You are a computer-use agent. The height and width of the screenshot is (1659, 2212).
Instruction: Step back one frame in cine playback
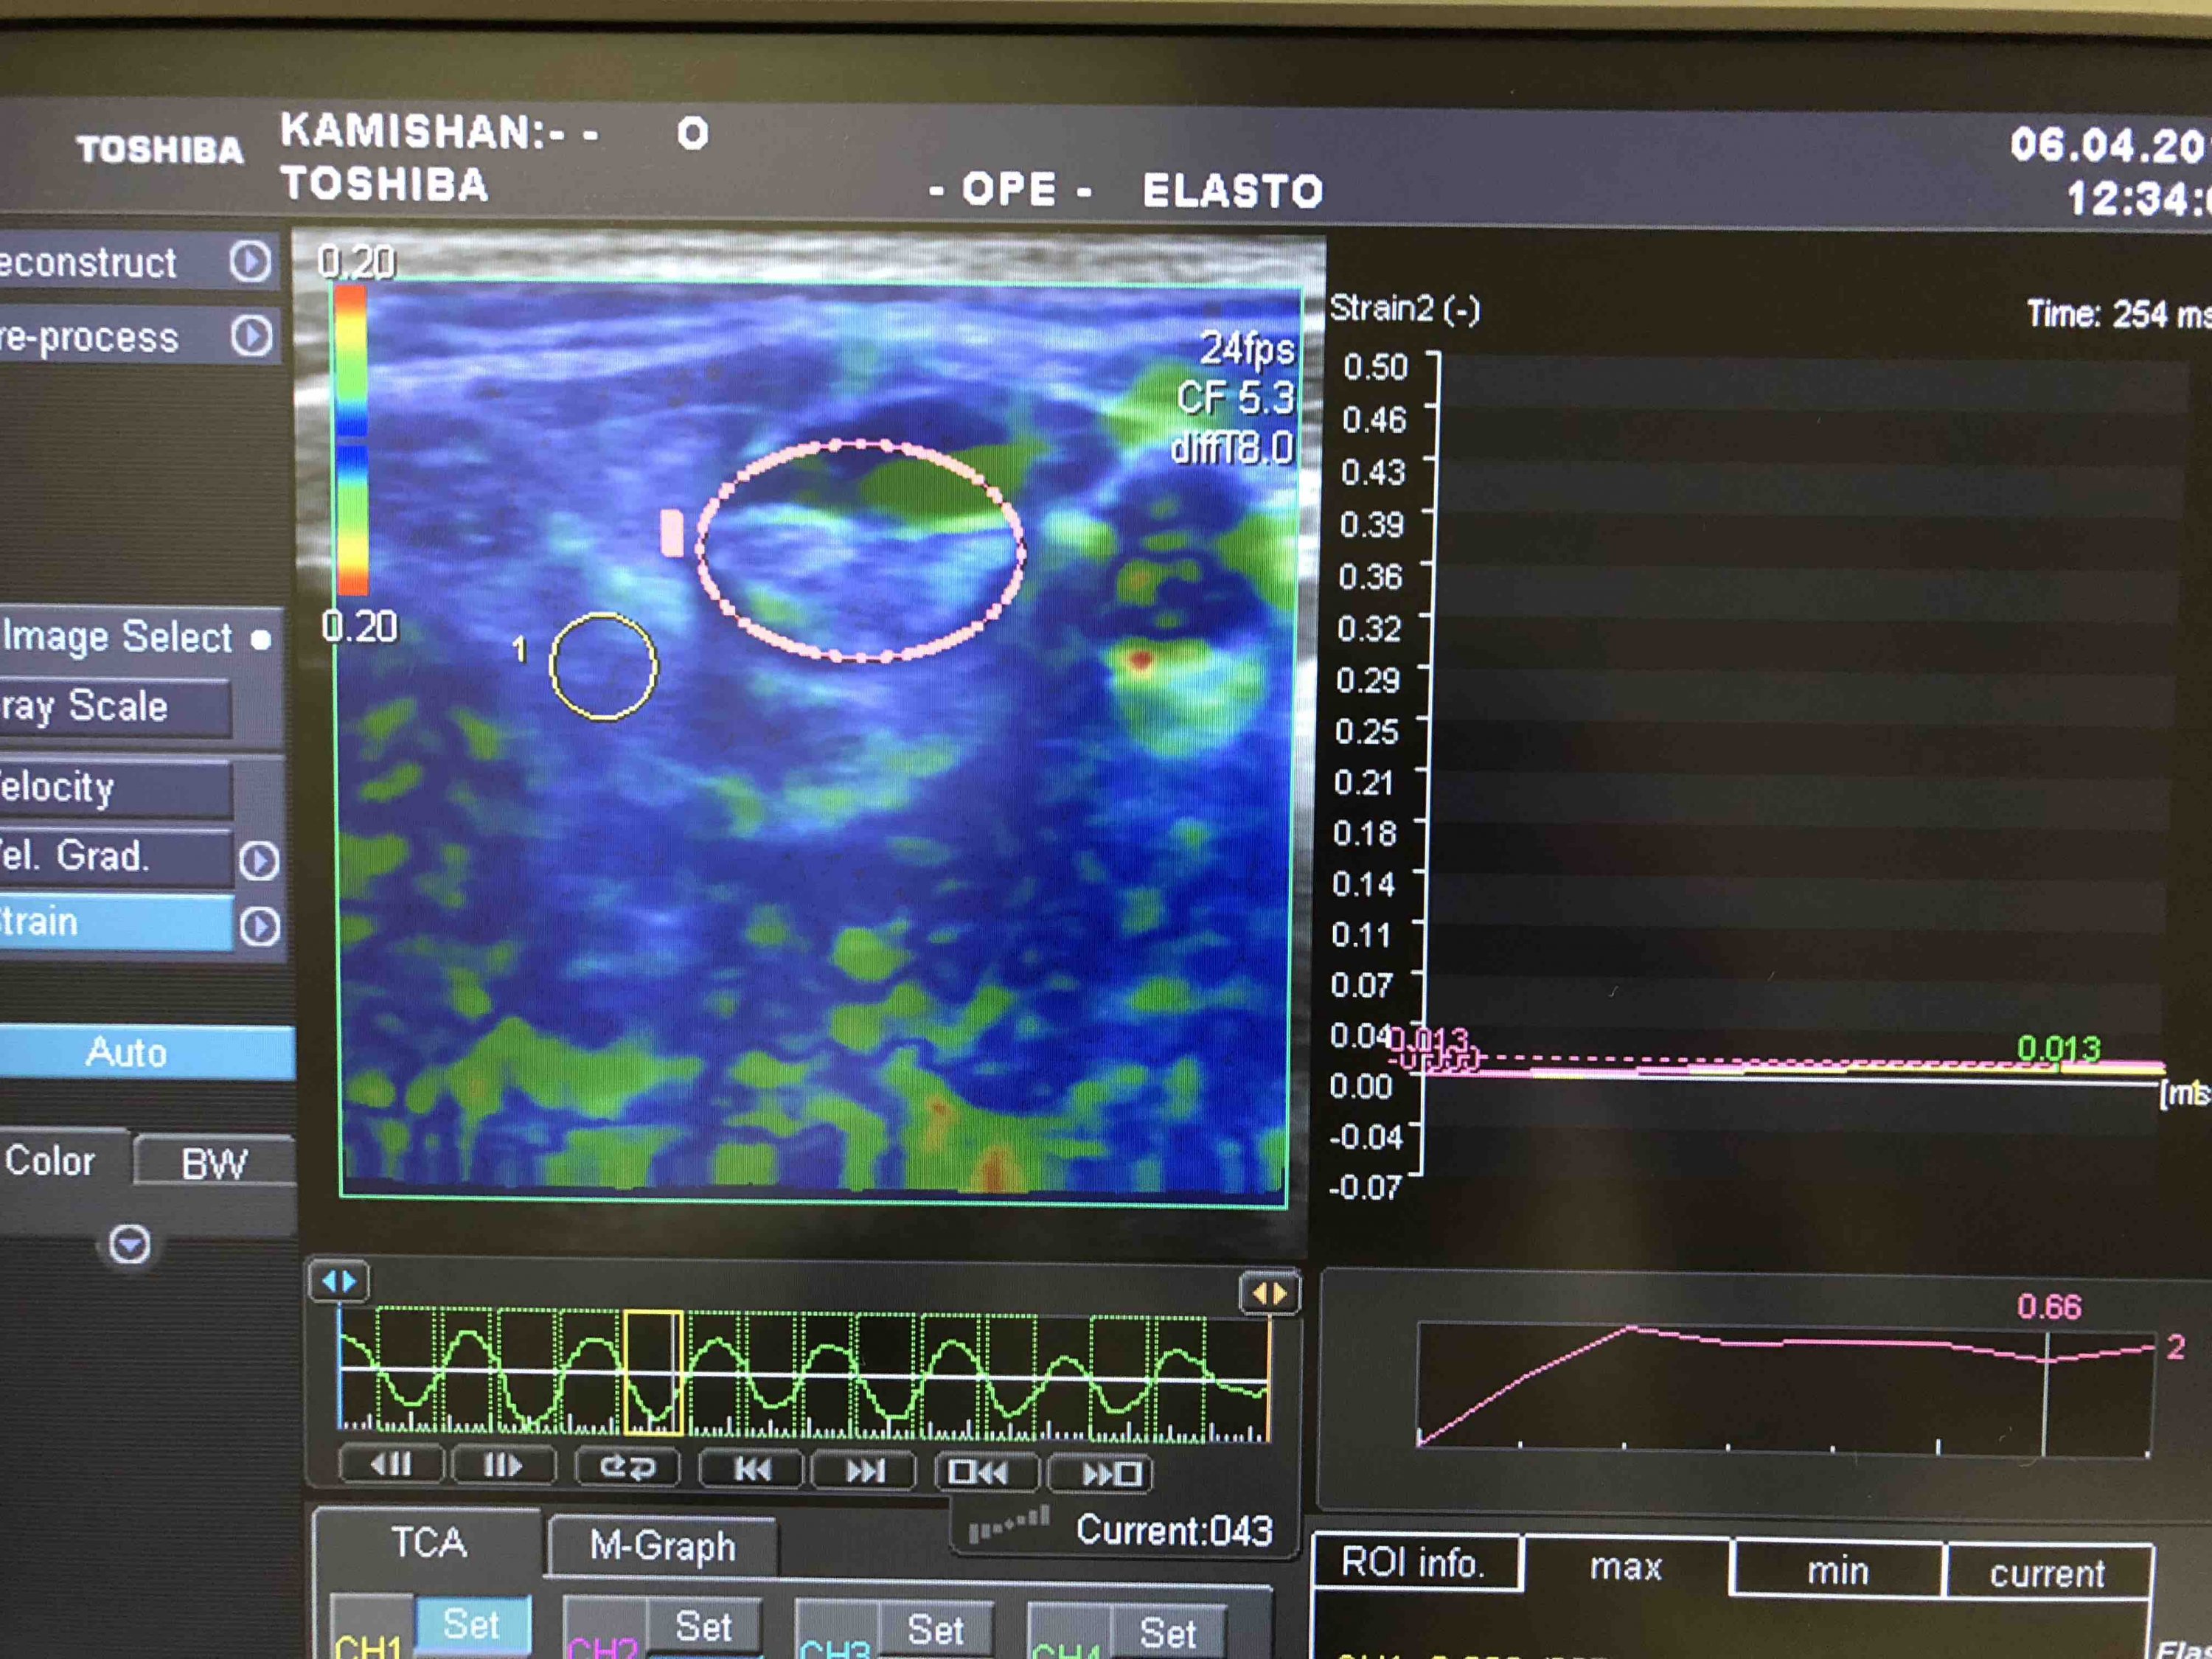tap(391, 1466)
